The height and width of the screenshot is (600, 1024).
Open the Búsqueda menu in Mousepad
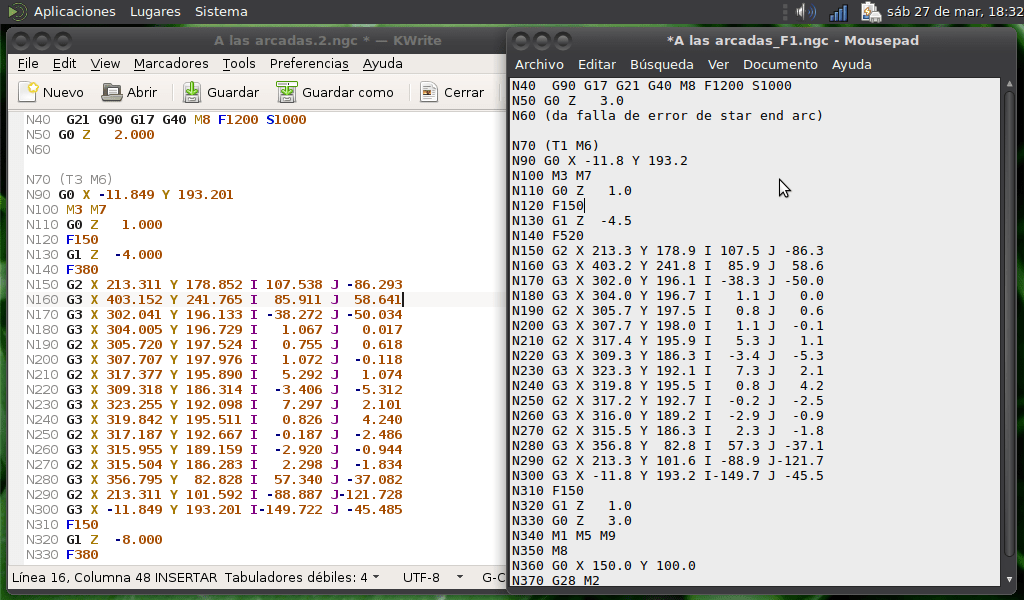[663, 64]
